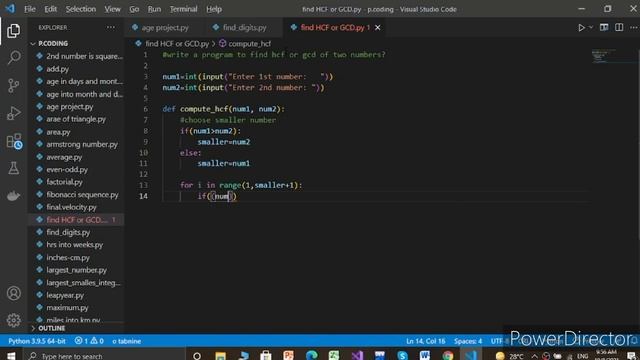Open area.py file
The width and height of the screenshot is (640, 360).
pyautogui.click(x=58, y=132)
